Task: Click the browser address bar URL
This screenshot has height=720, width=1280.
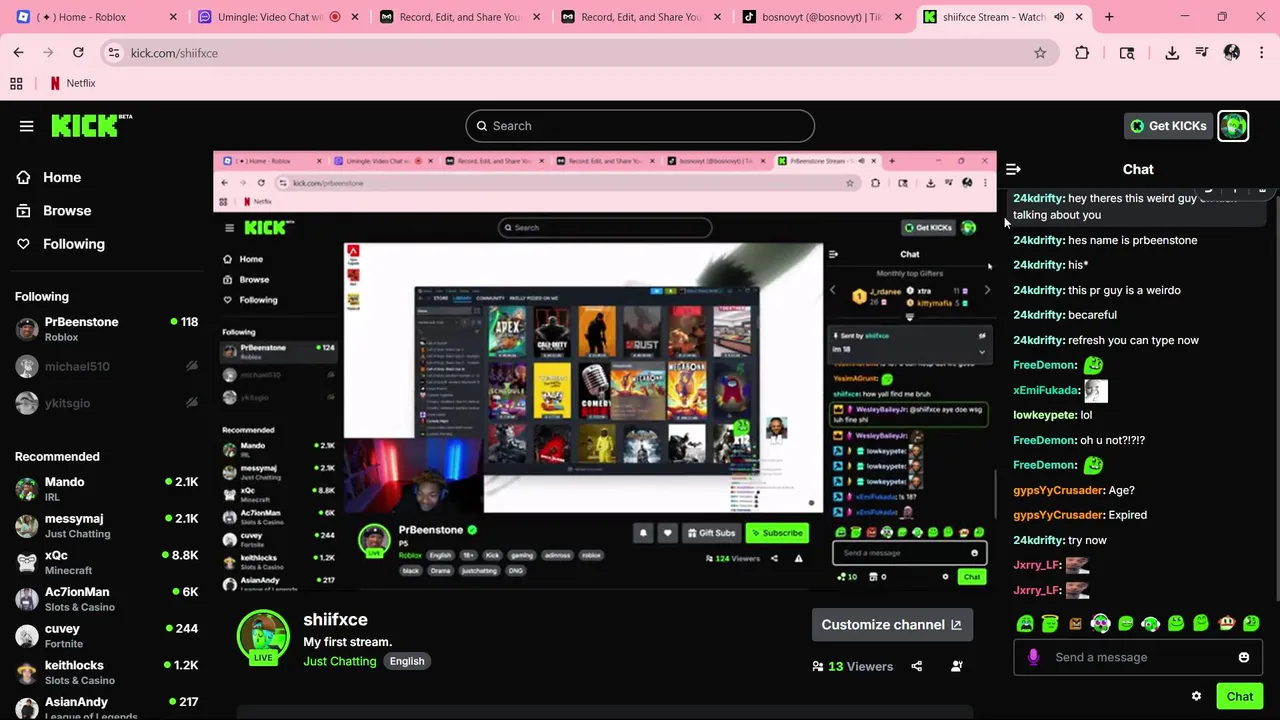Action: coord(174,53)
